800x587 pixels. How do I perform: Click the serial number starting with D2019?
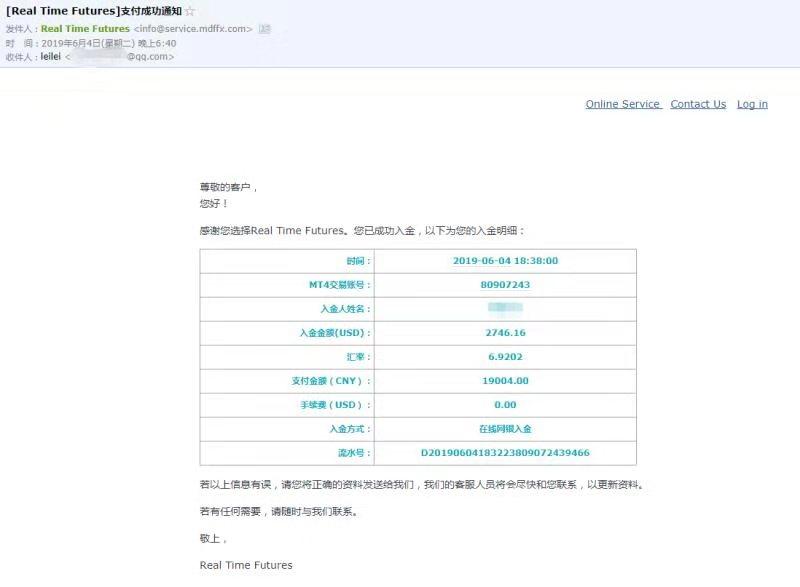point(505,453)
